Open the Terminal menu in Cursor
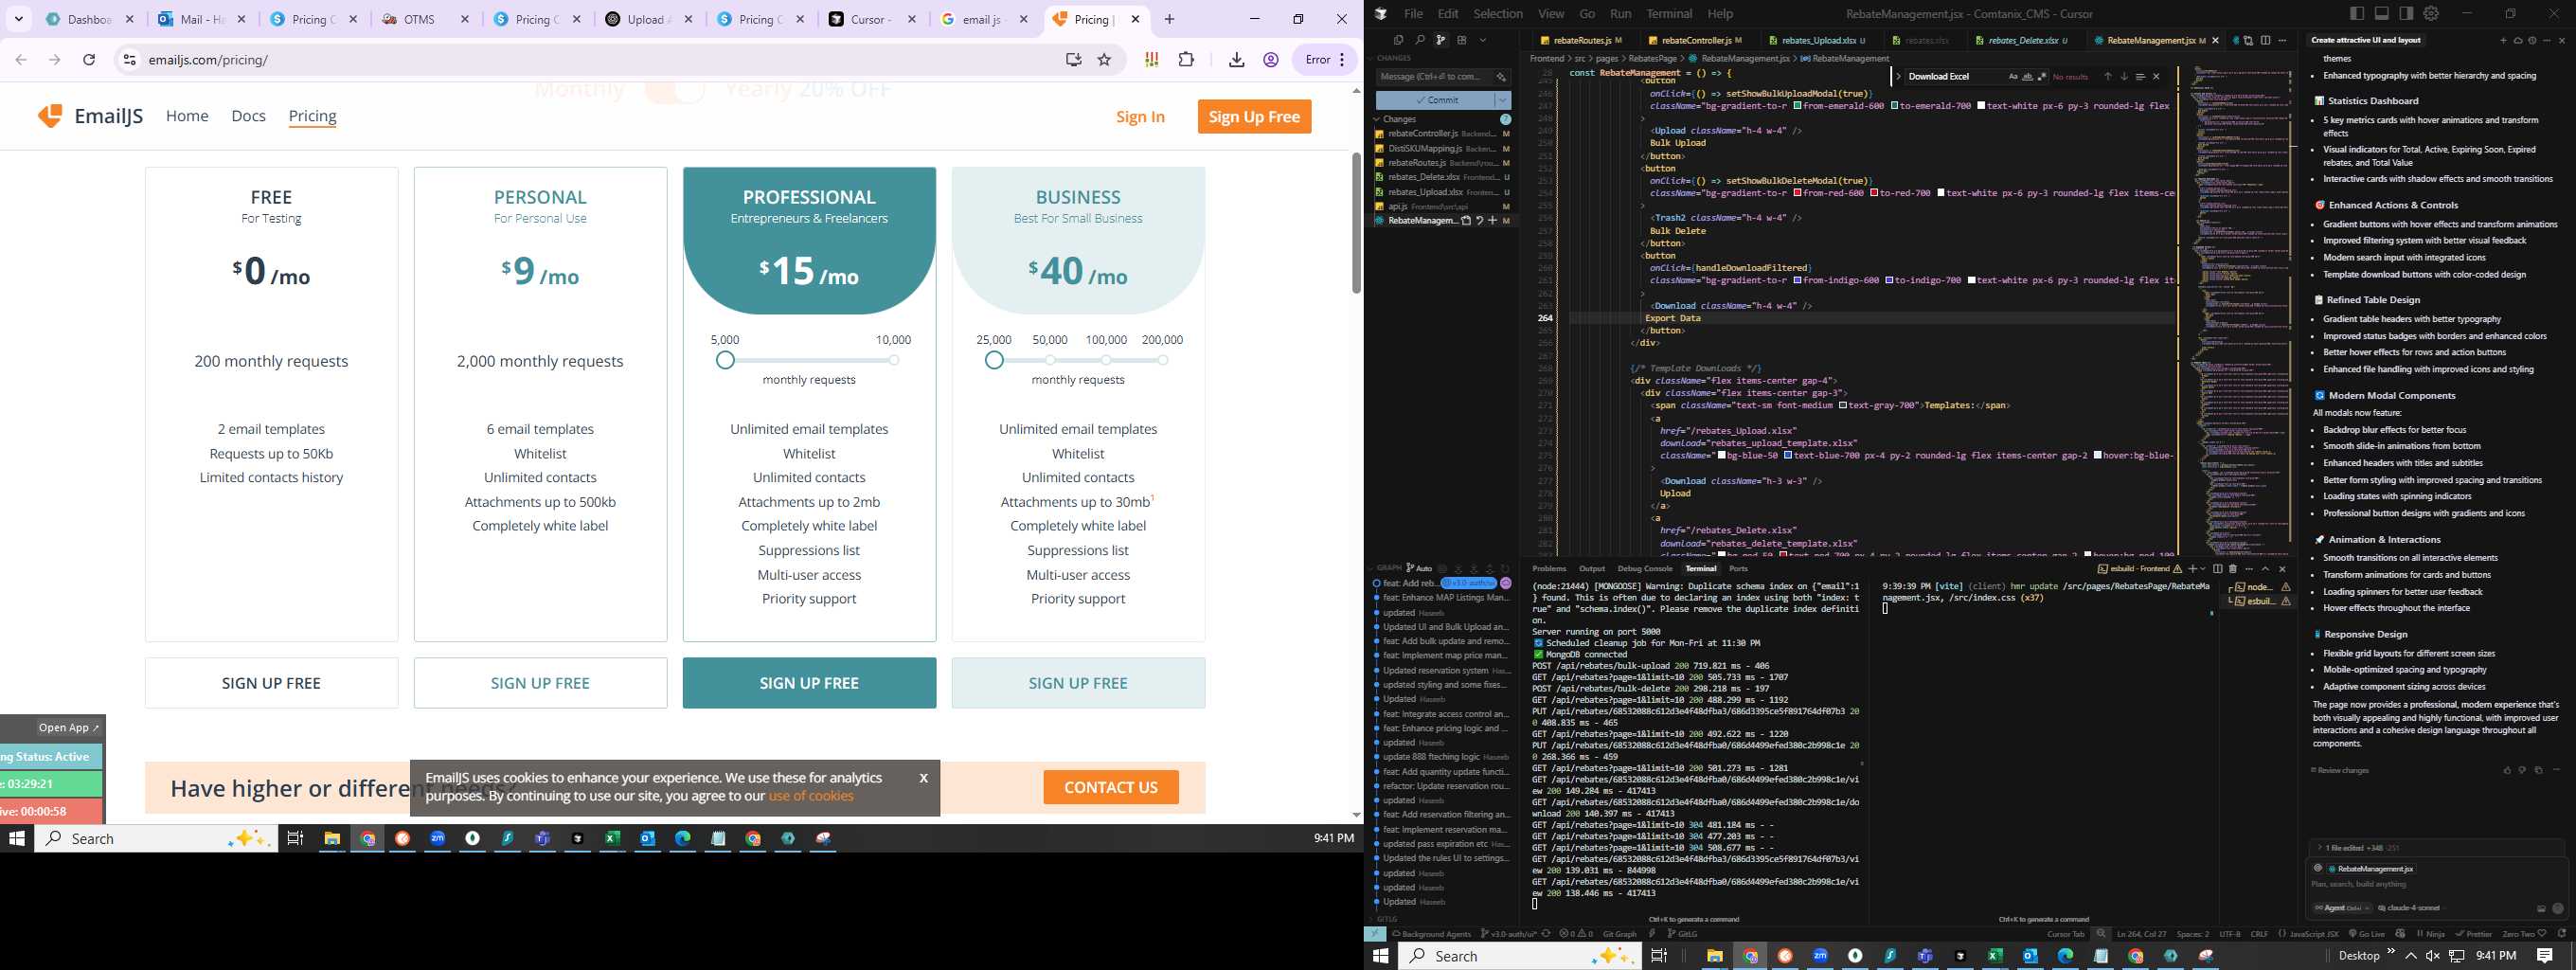Screen dimensions: 2576x970 [1669, 13]
